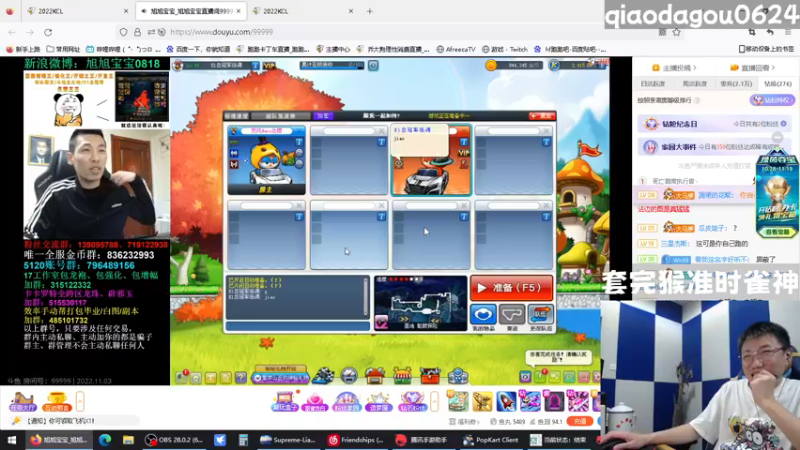Switch to first 2022KCL browser tab
This screenshot has height=450, width=800.
[79, 11]
